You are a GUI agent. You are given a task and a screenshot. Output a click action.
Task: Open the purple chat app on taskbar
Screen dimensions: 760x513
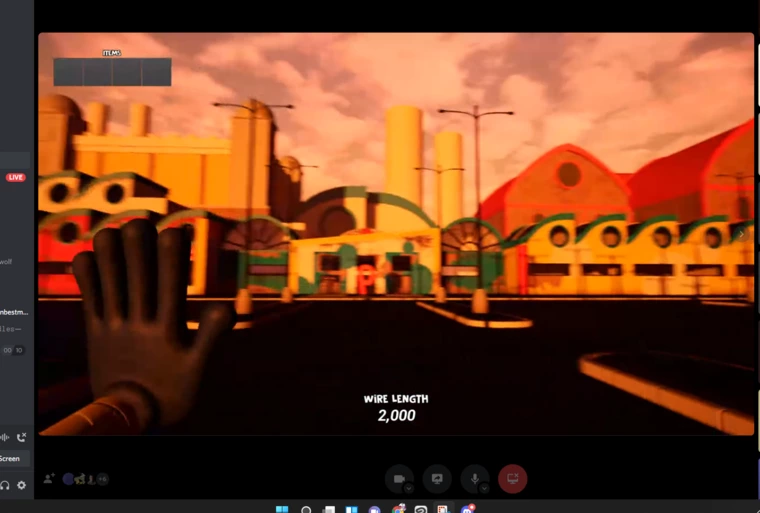pyautogui.click(x=374, y=509)
